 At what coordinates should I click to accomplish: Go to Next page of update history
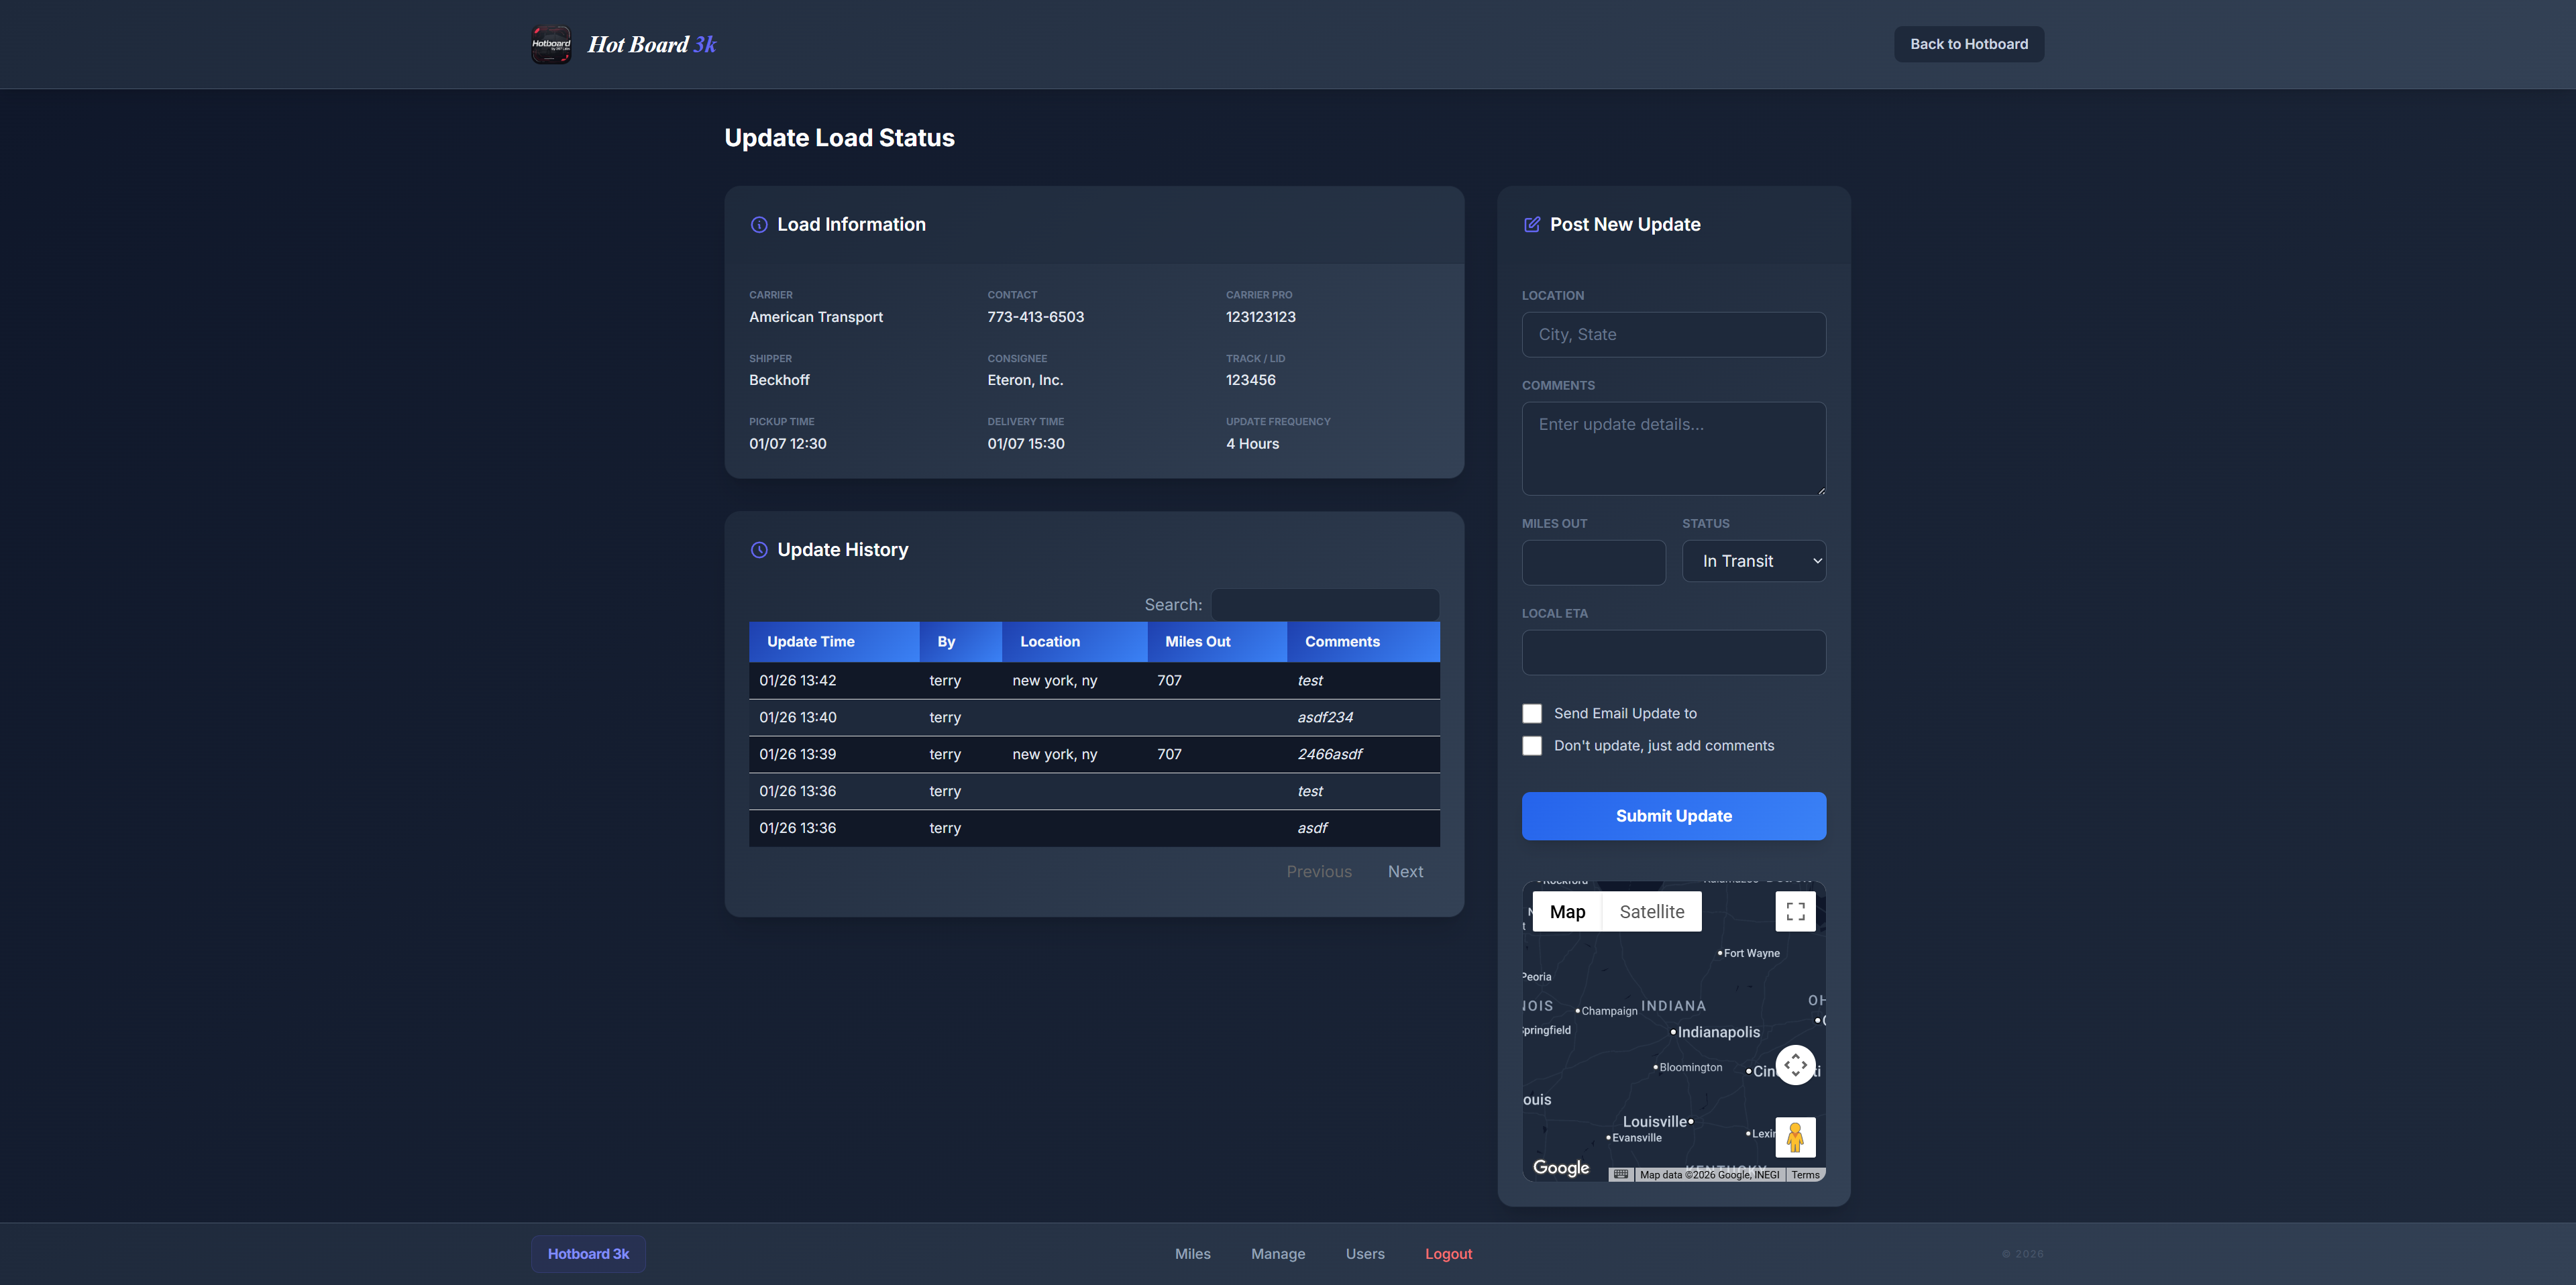pos(1405,872)
